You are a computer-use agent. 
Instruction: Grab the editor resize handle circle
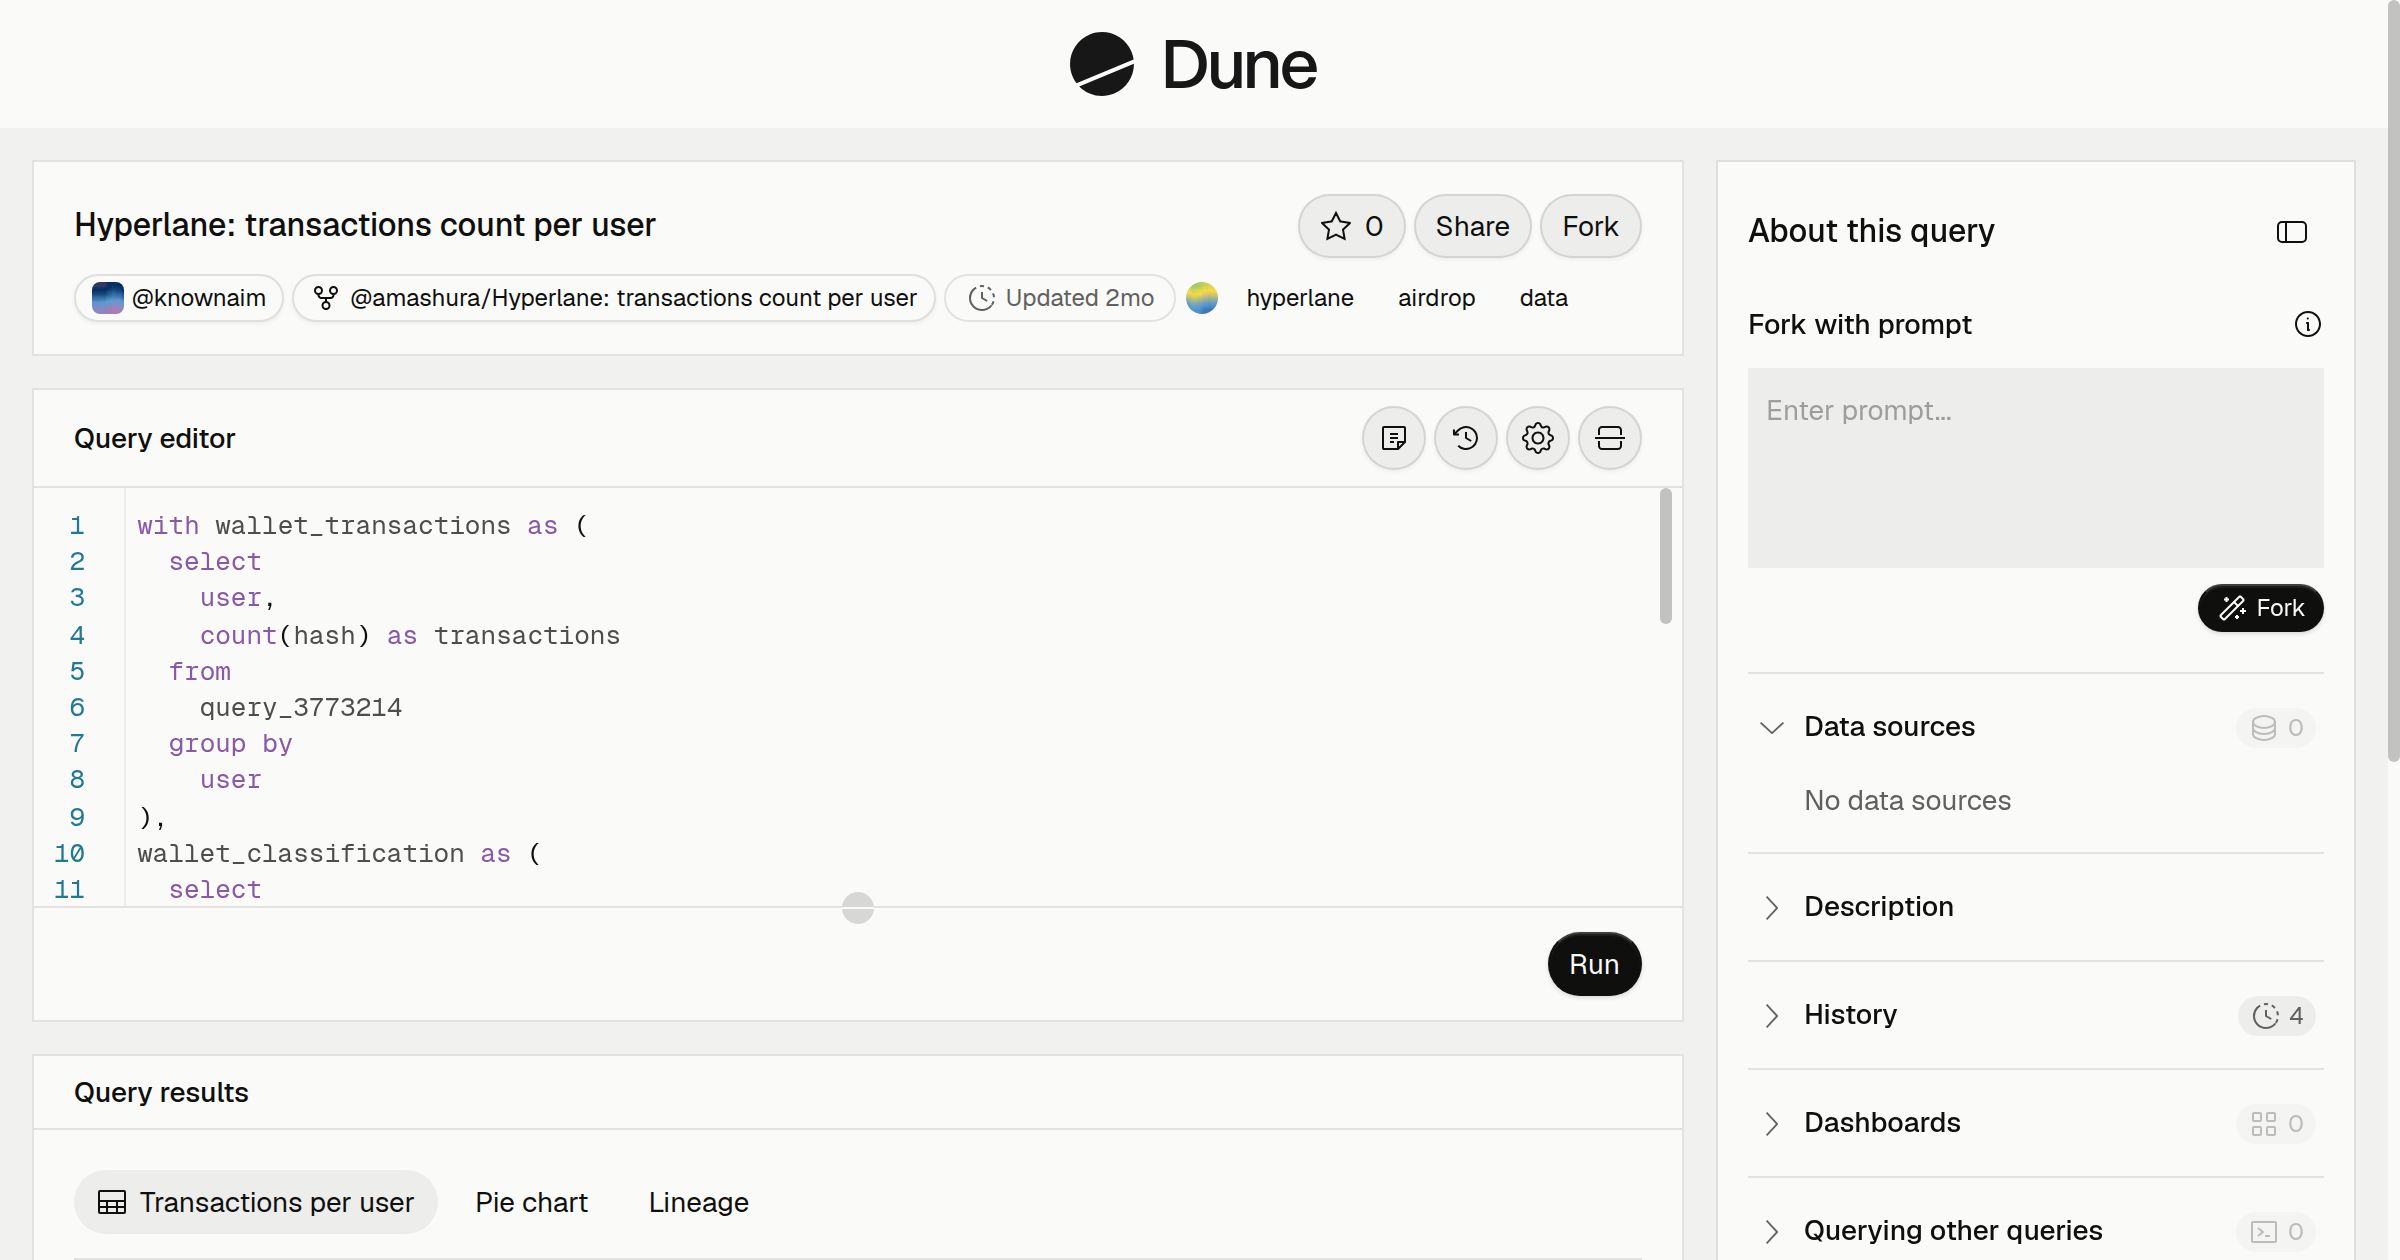[x=857, y=908]
